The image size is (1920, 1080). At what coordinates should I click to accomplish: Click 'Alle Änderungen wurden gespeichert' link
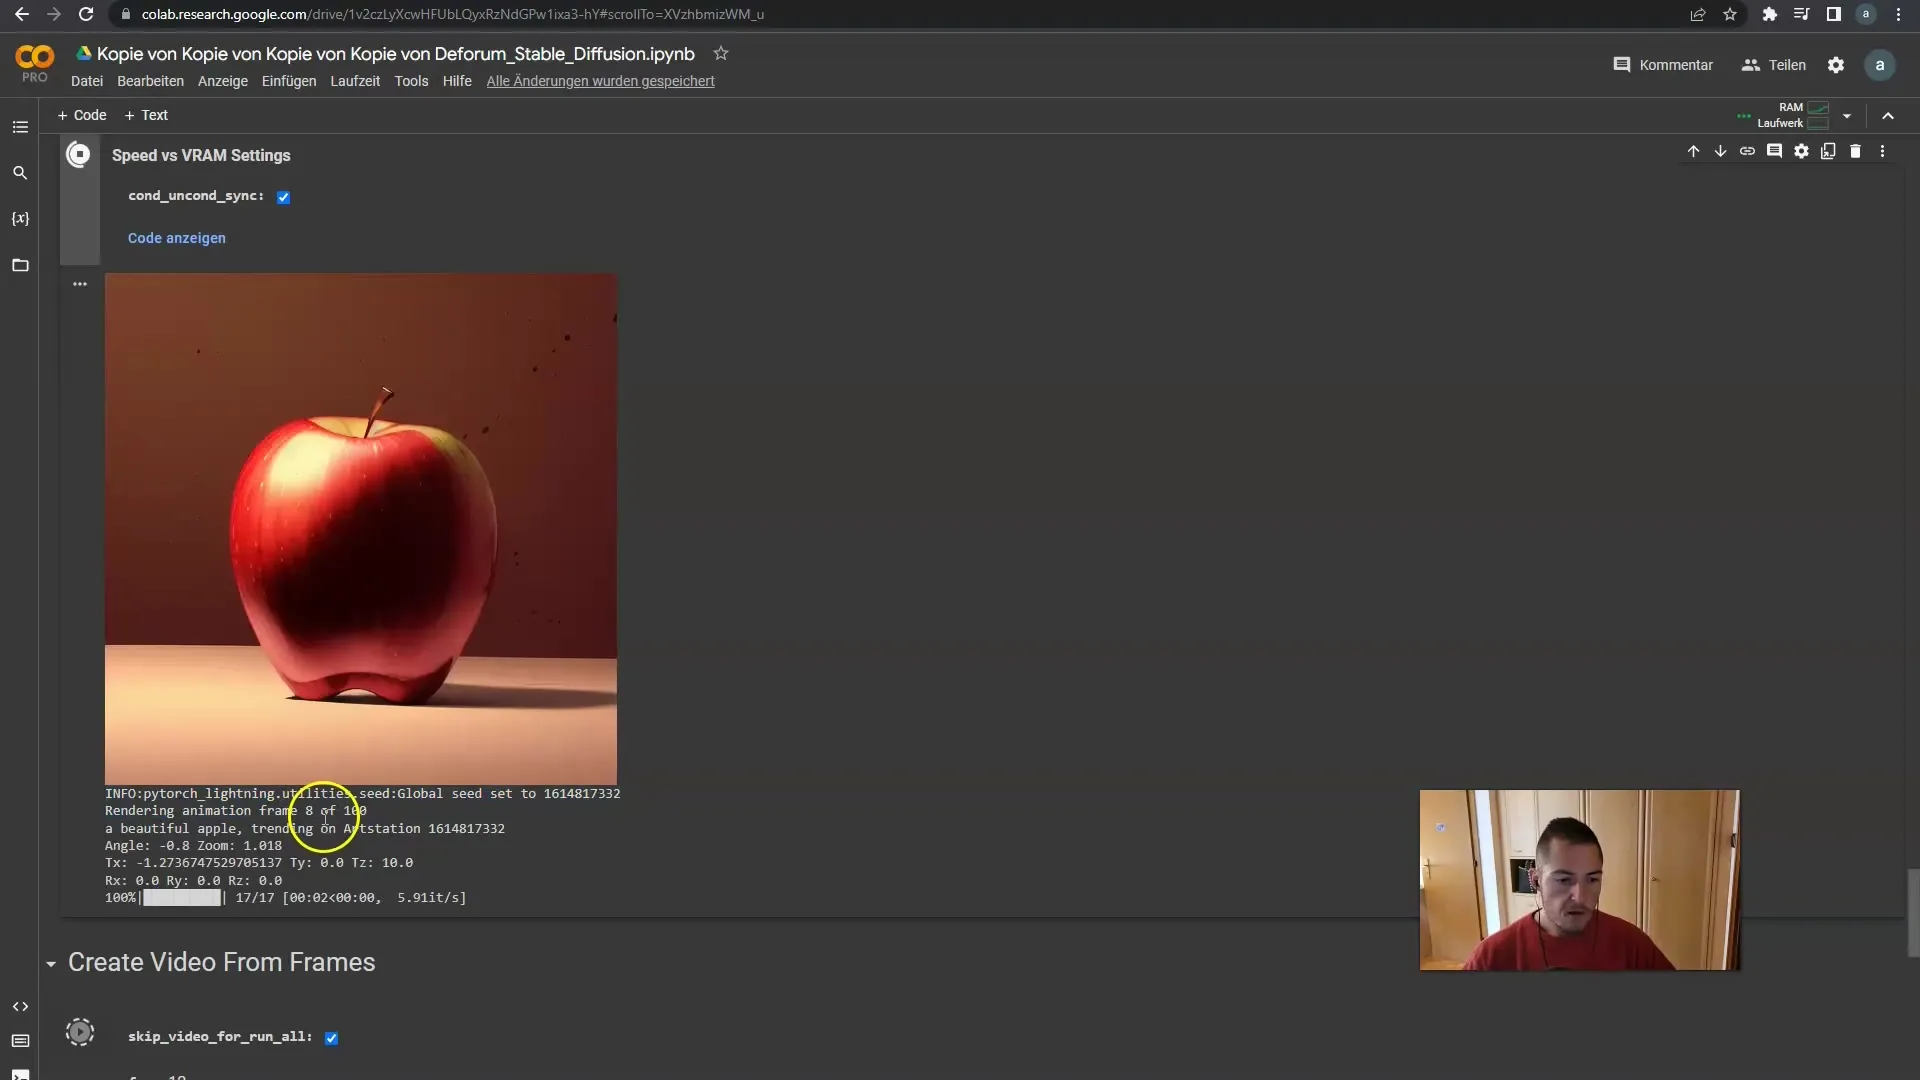tap(600, 81)
